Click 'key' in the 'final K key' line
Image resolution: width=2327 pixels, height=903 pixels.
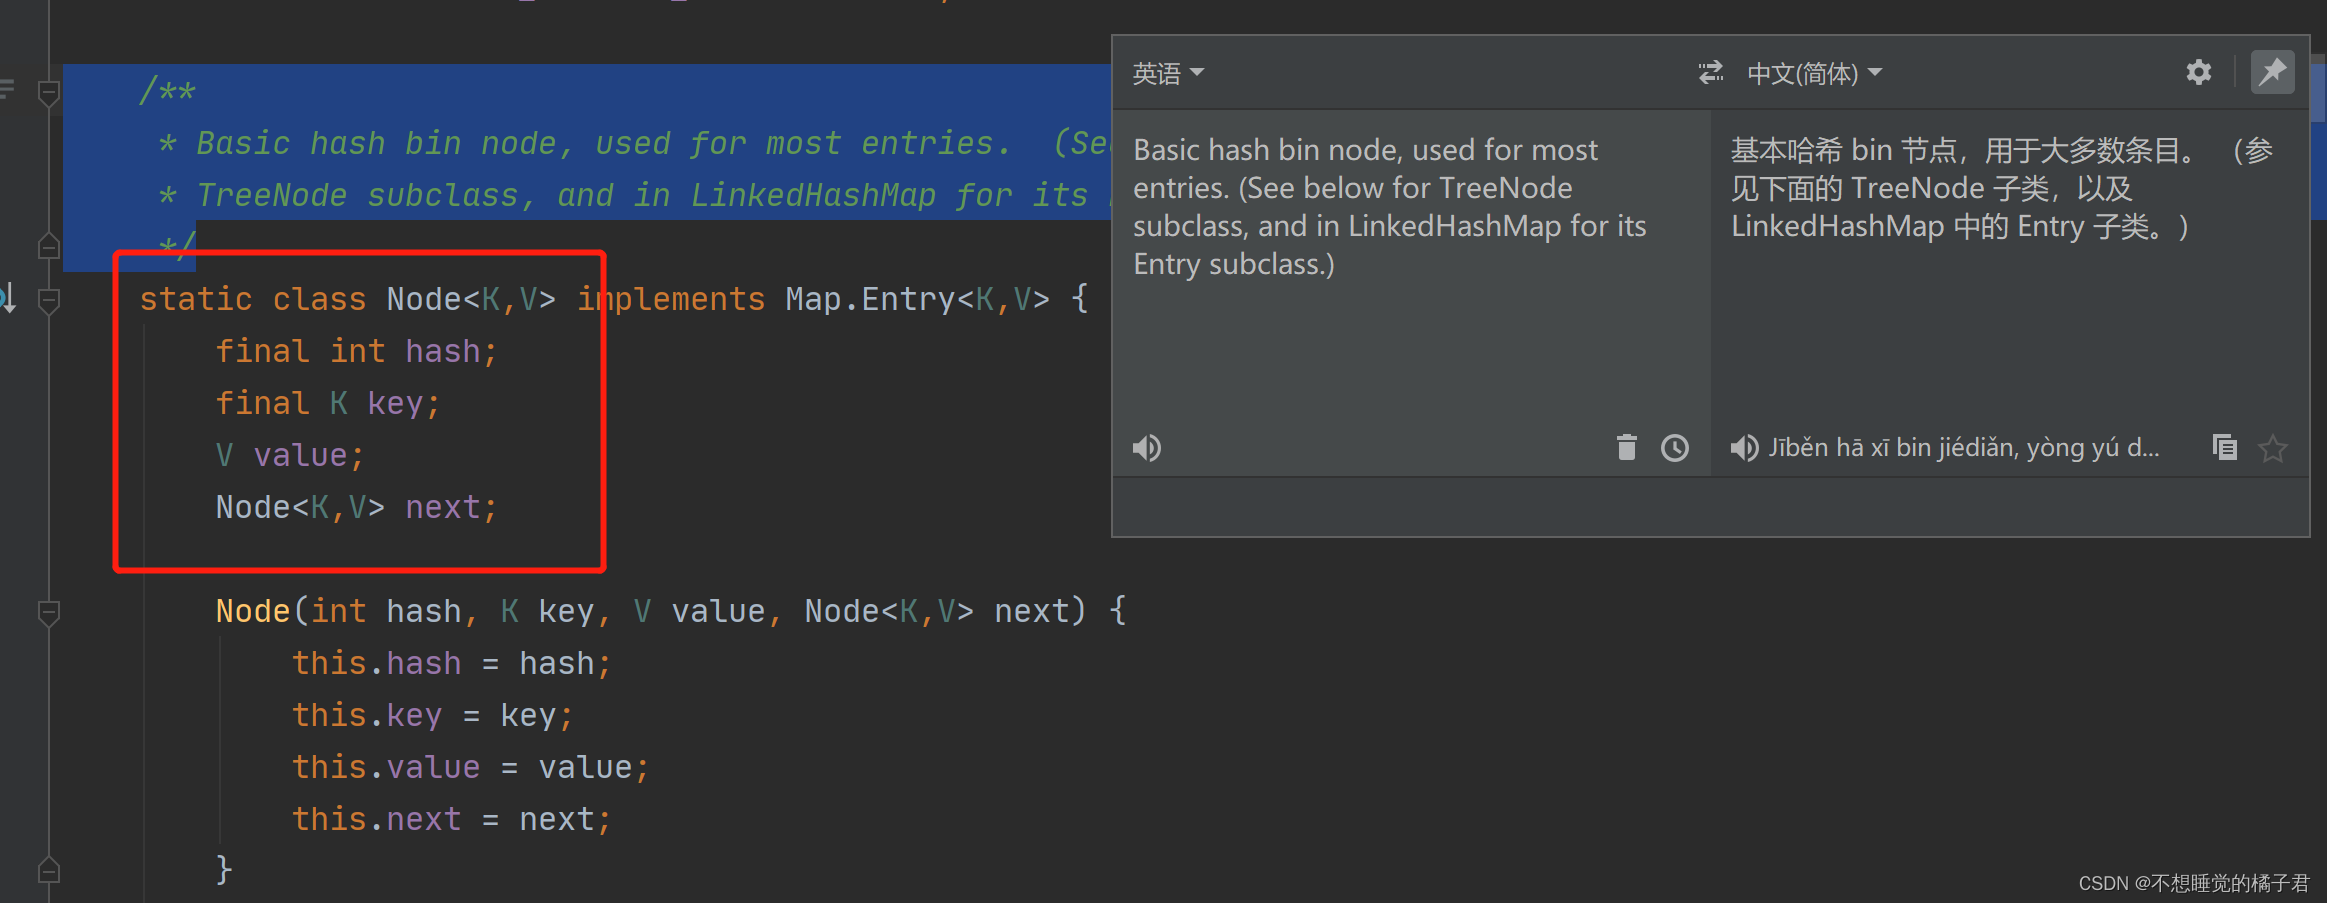[x=395, y=403]
